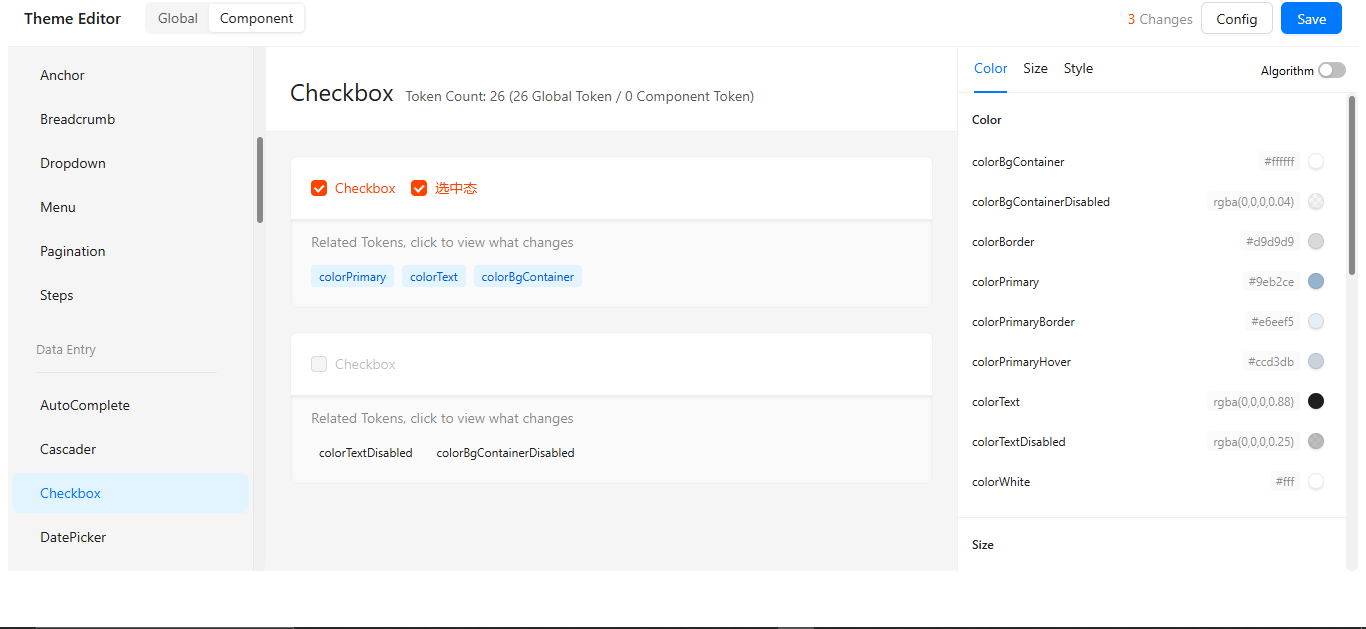Select Breadcrumb in the component list
This screenshot has height=629, width=1366.
tap(130, 119)
